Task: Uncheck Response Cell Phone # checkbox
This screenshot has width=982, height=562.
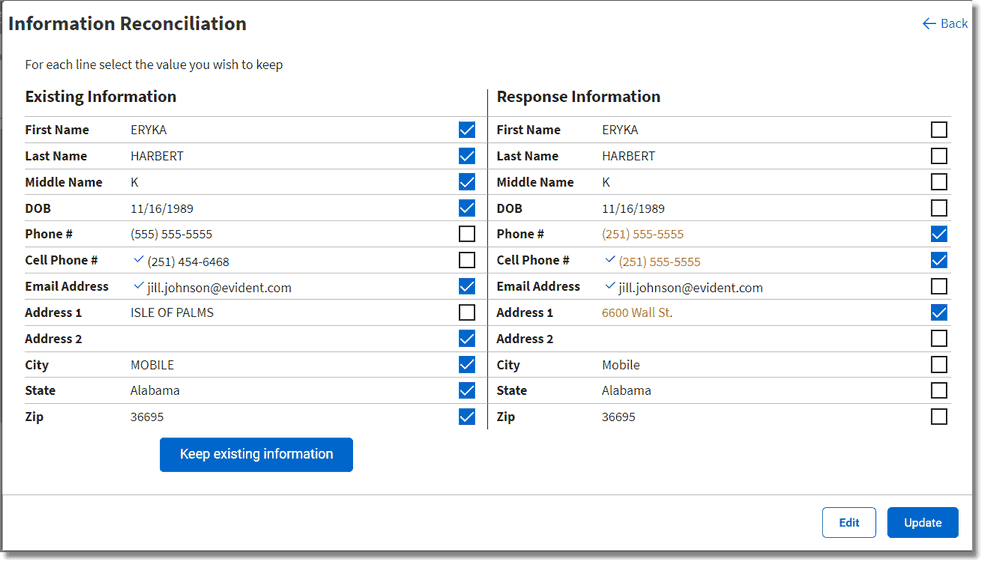Action: 939,260
